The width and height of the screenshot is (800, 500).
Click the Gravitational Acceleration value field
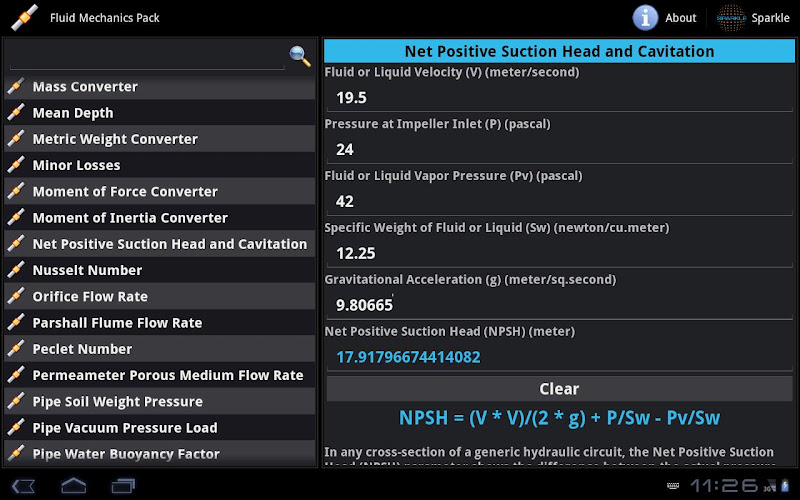click(560, 305)
